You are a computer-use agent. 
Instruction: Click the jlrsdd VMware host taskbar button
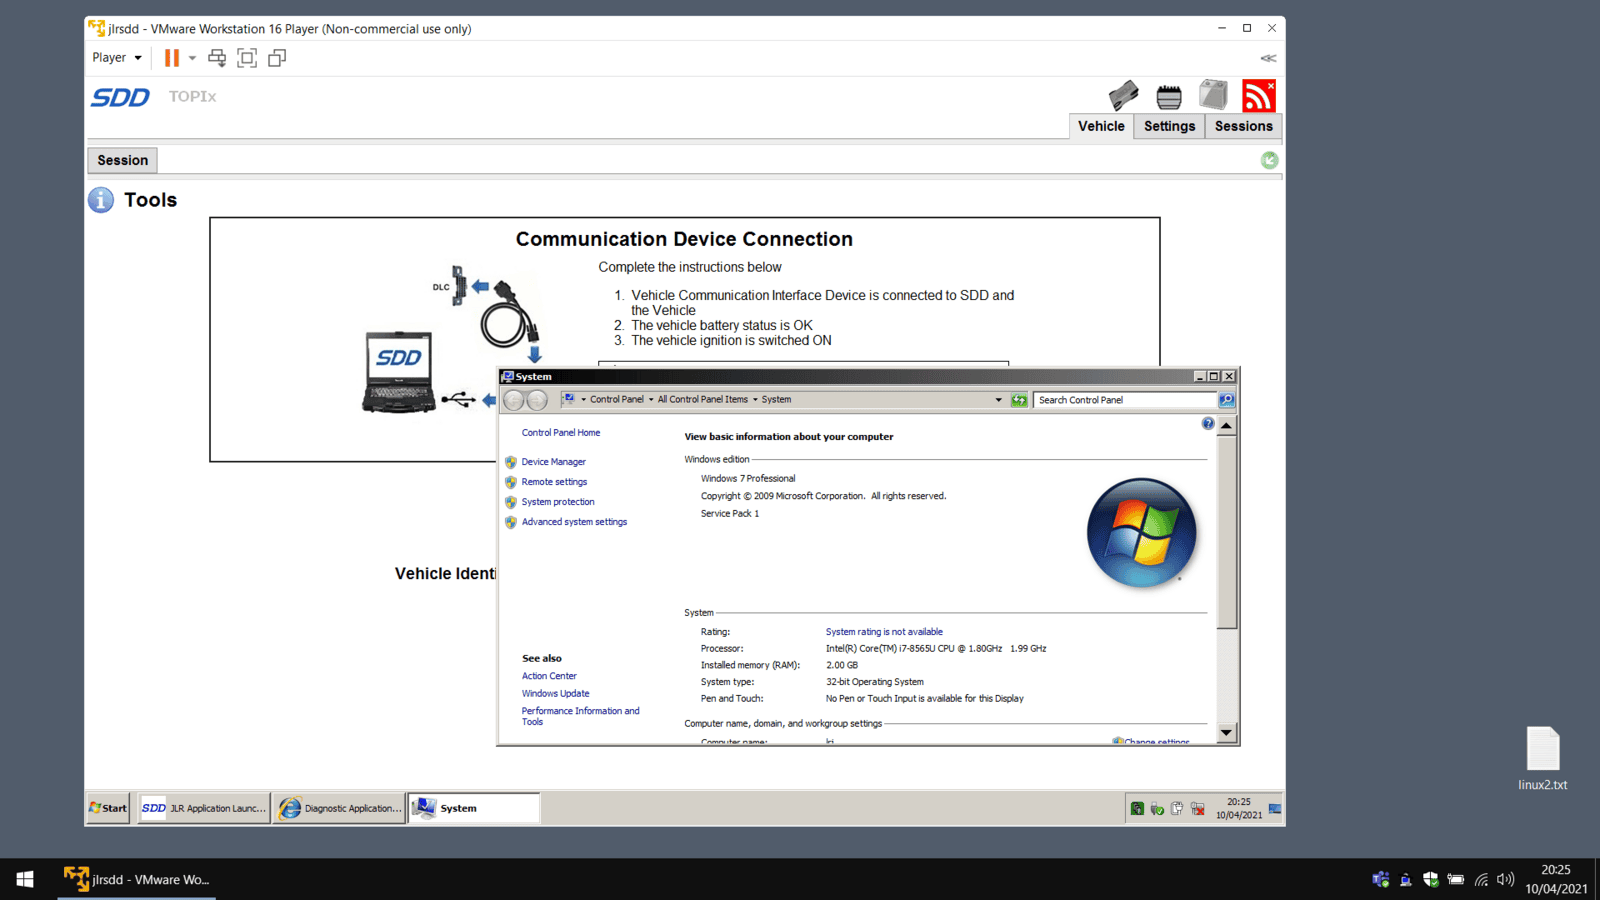137,879
